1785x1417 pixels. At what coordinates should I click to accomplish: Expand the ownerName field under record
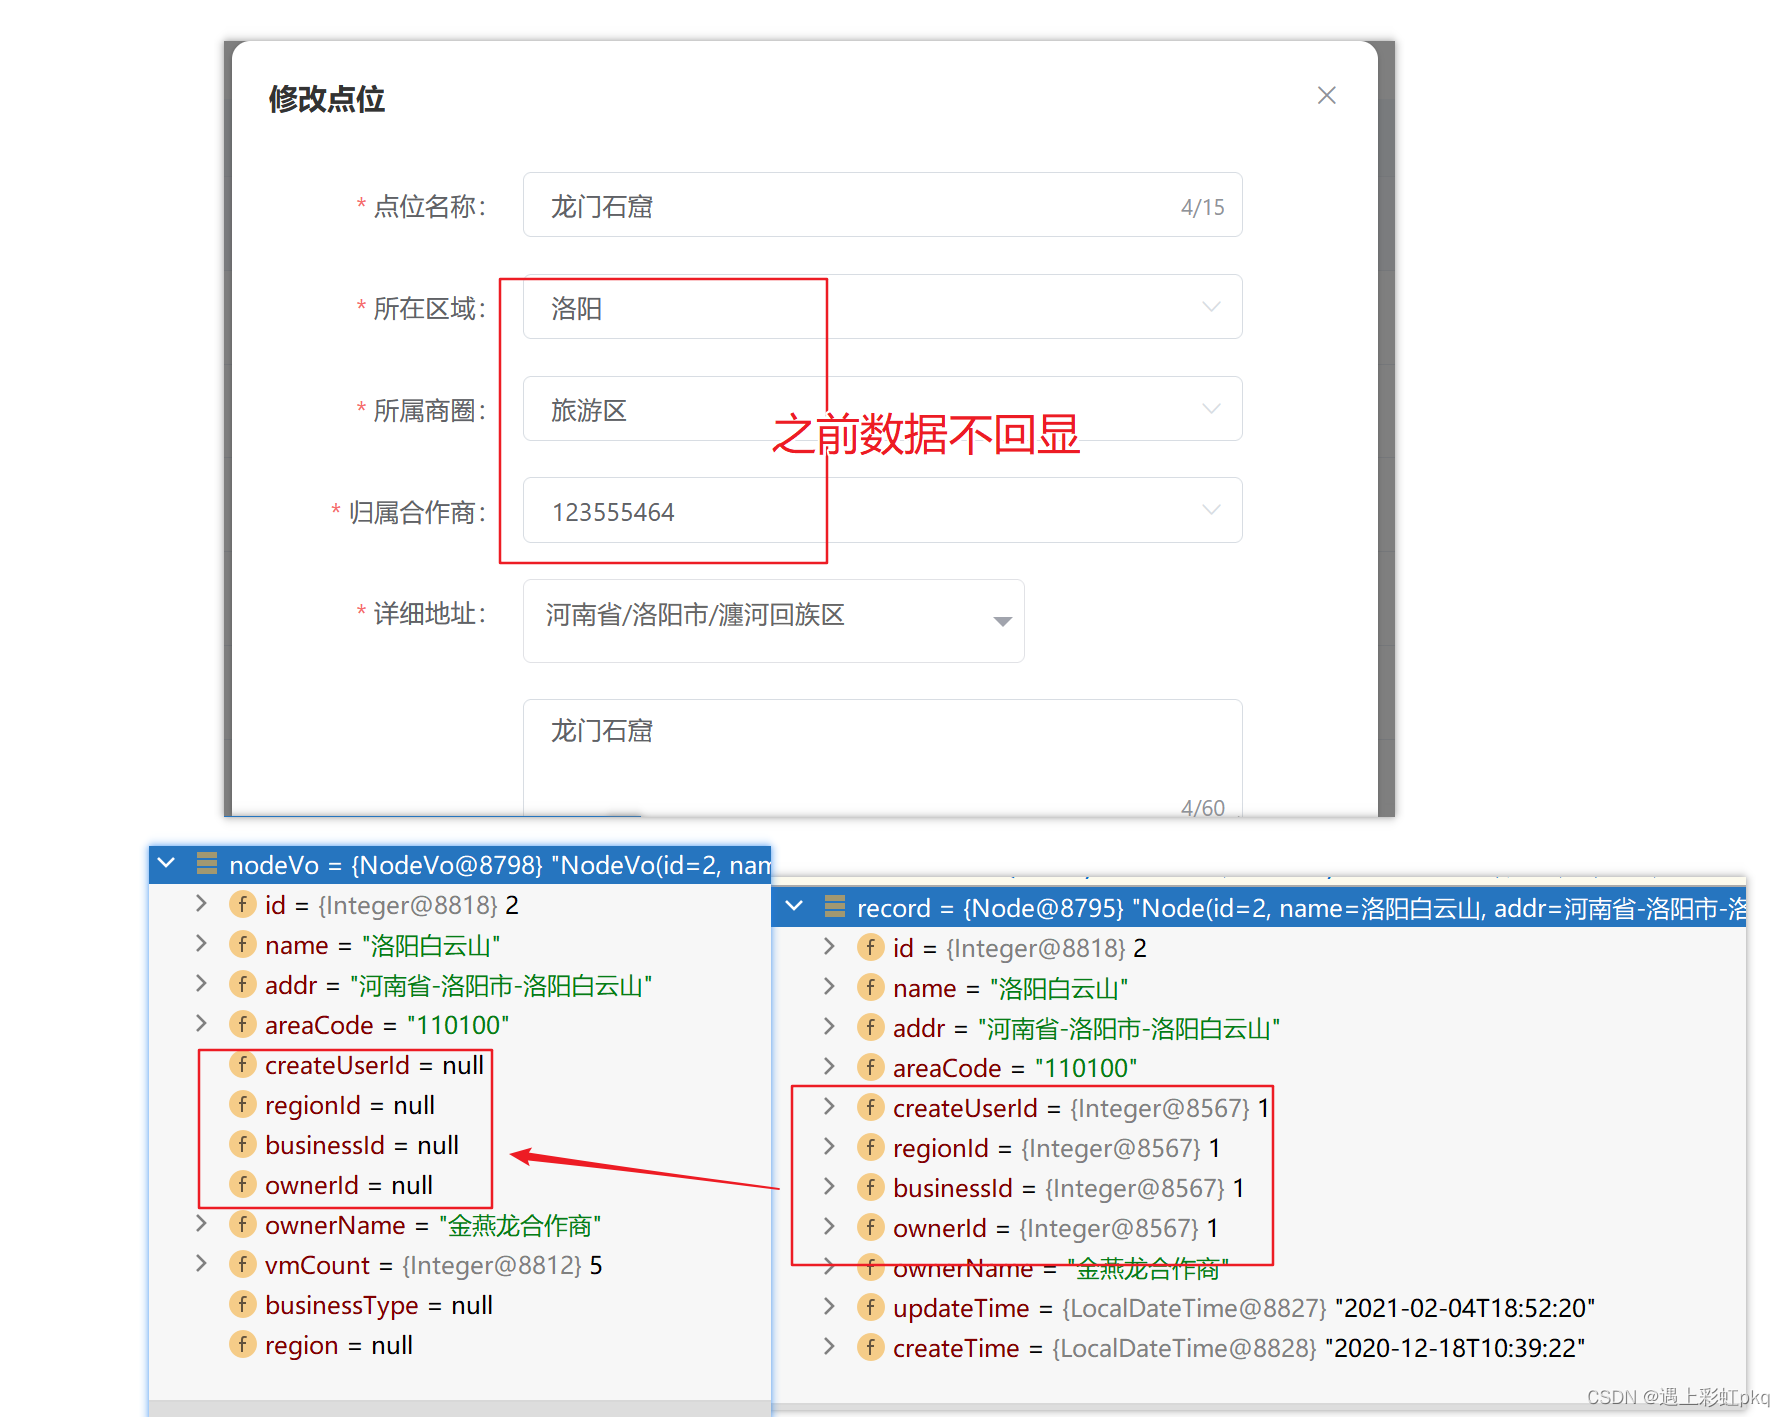coord(829,1267)
